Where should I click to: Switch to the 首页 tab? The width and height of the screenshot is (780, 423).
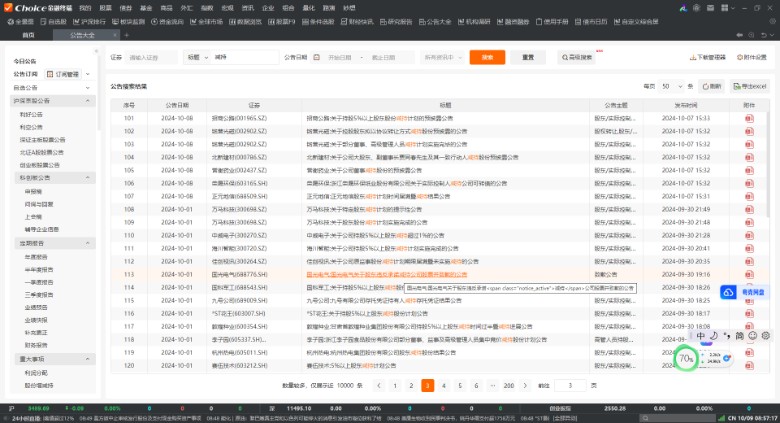click(29, 34)
